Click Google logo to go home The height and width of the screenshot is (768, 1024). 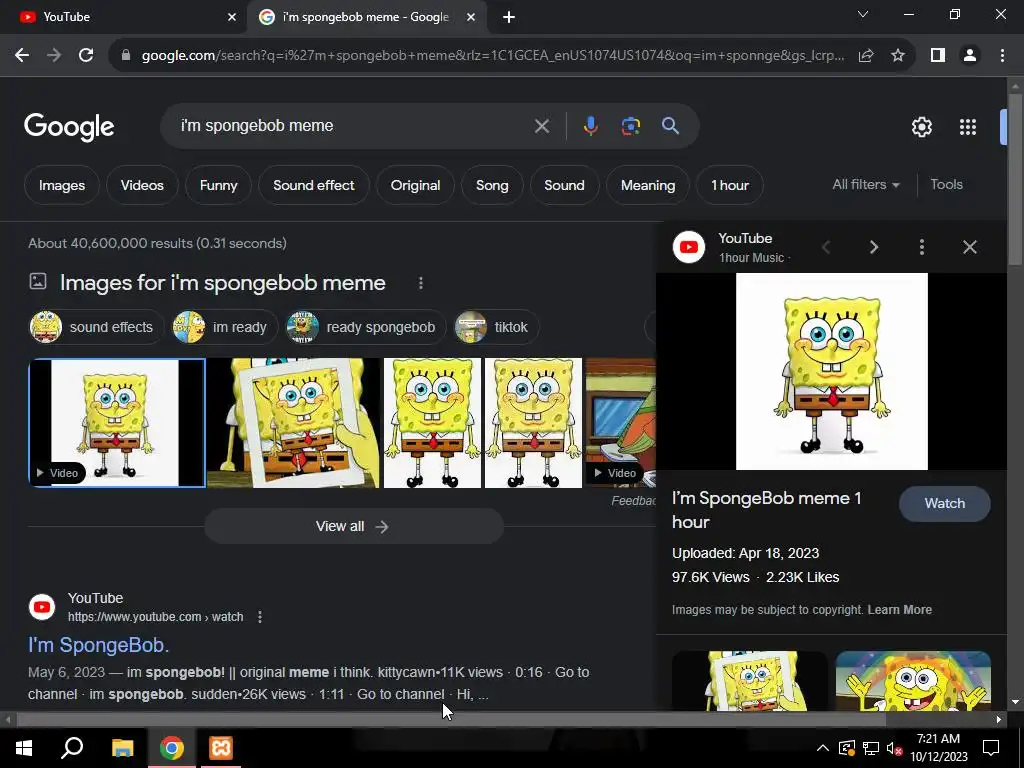69,127
